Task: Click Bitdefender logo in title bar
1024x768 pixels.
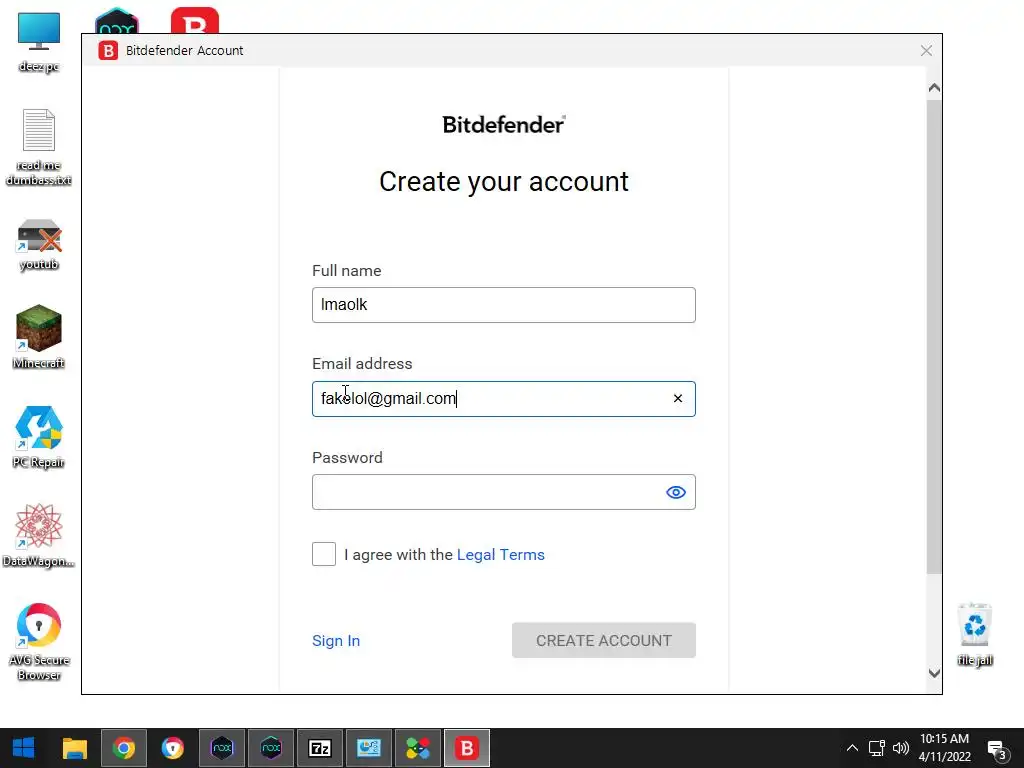Action: click(108, 50)
